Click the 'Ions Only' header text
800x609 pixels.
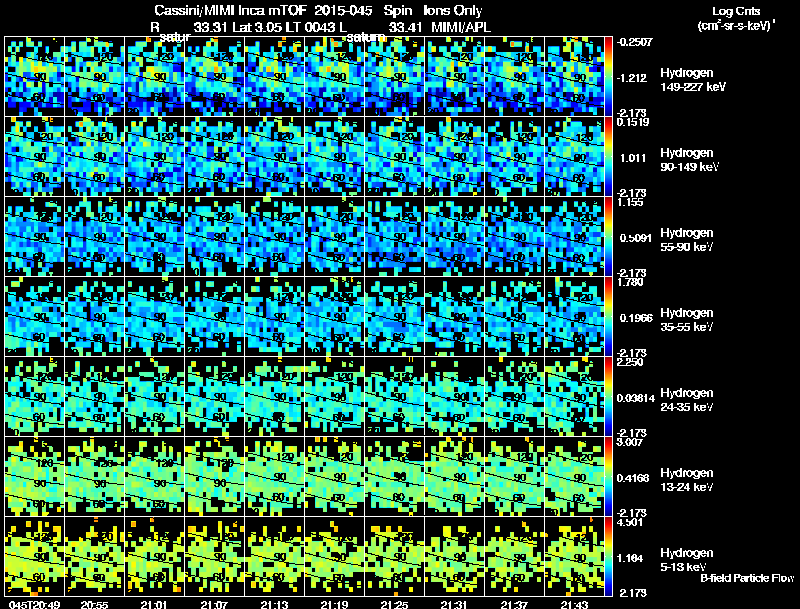pos(453,10)
